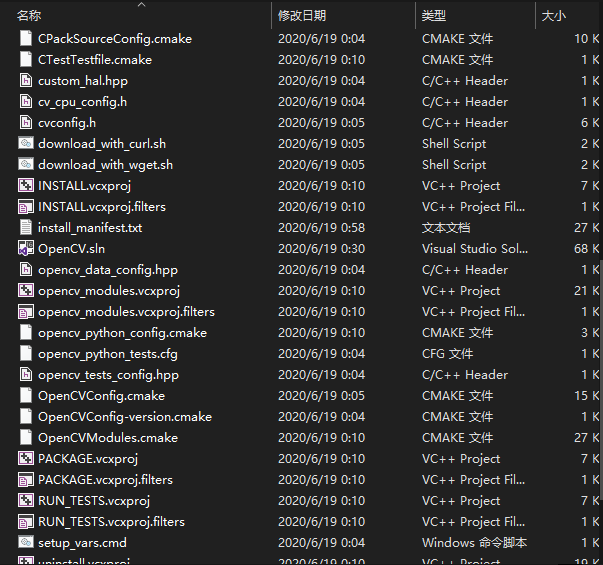Click the 2020/6/19 0:58 date of install_manifest.txt
This screenshot has height=565, width=603.
321,228
